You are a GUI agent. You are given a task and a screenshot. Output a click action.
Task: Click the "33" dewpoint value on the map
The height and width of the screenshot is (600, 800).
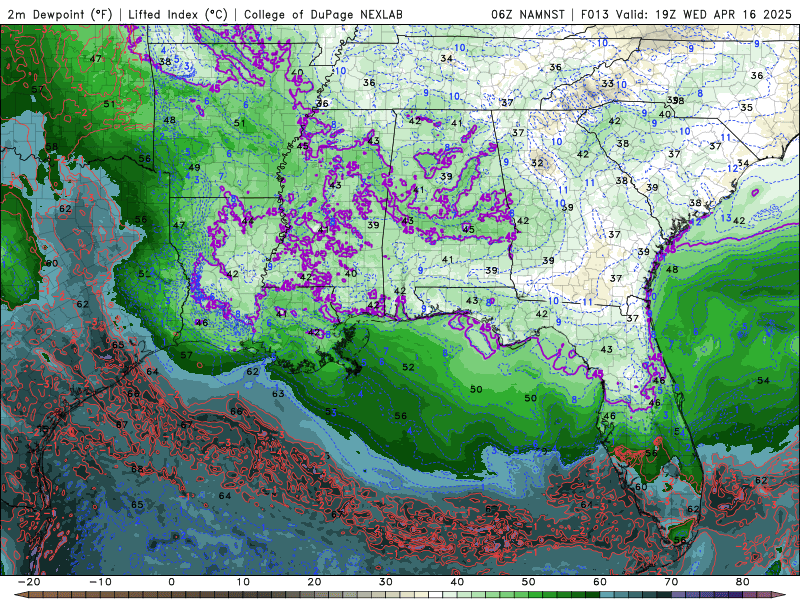click(607, 83)
